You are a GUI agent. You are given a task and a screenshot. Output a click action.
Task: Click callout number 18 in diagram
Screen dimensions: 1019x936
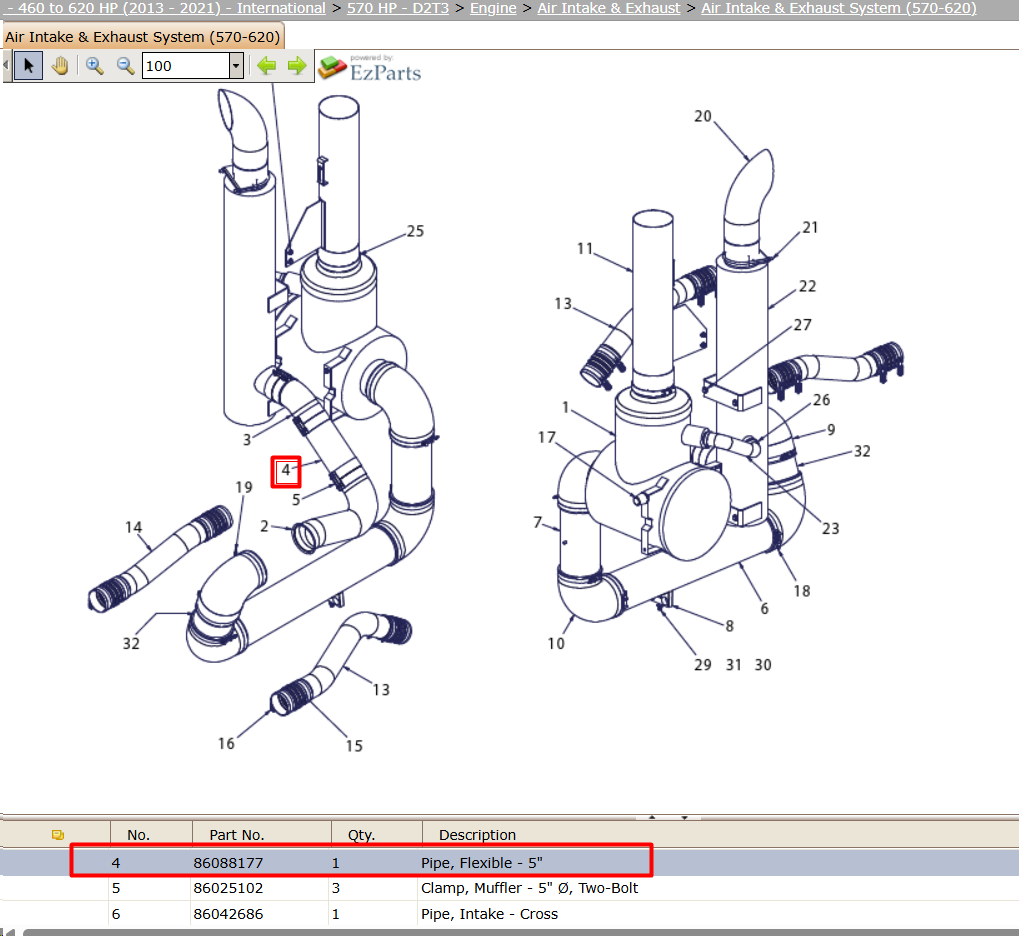pos(802,591)
